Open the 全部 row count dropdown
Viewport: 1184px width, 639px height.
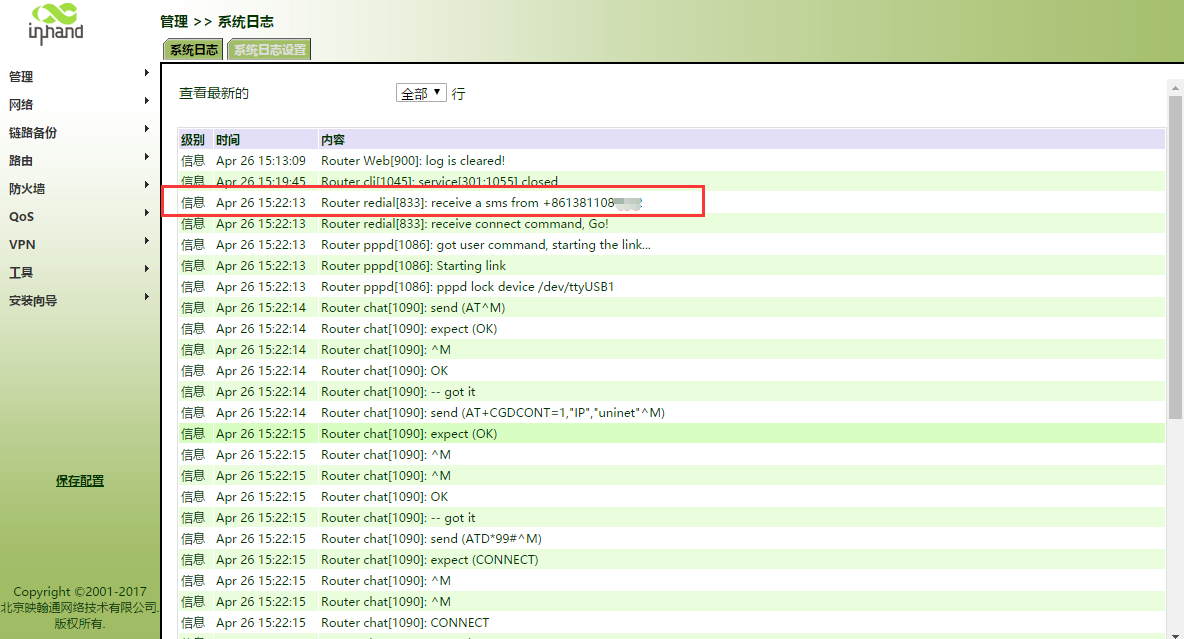tap(421, 93)
